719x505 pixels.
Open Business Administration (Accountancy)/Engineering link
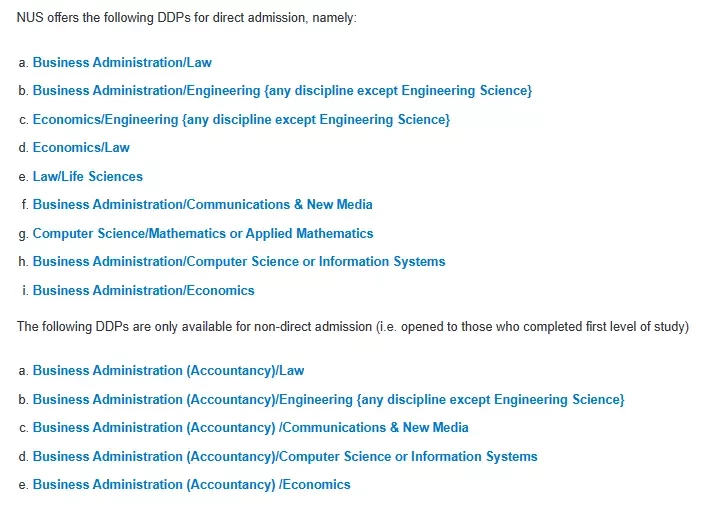click(328, 400)
